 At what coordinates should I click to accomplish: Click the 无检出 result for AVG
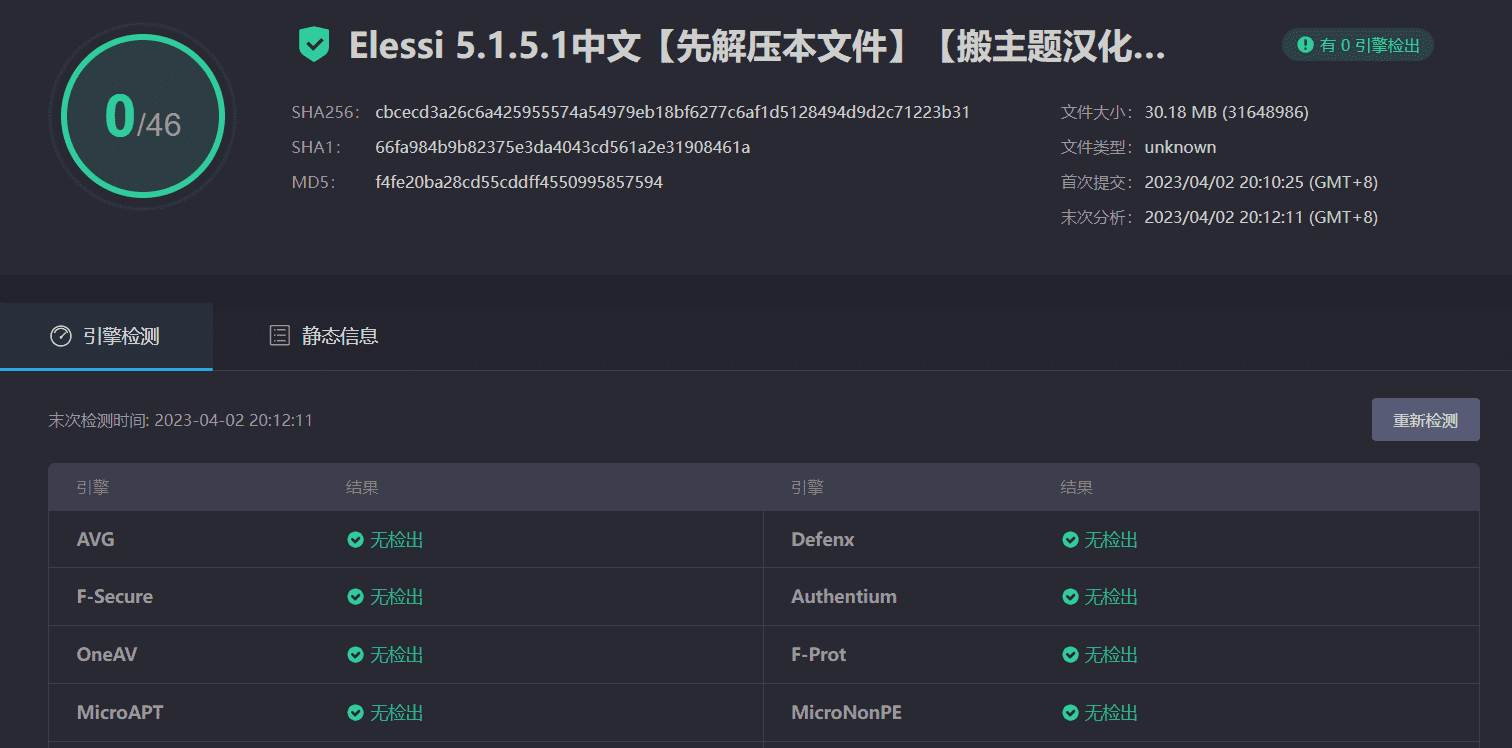397,540
